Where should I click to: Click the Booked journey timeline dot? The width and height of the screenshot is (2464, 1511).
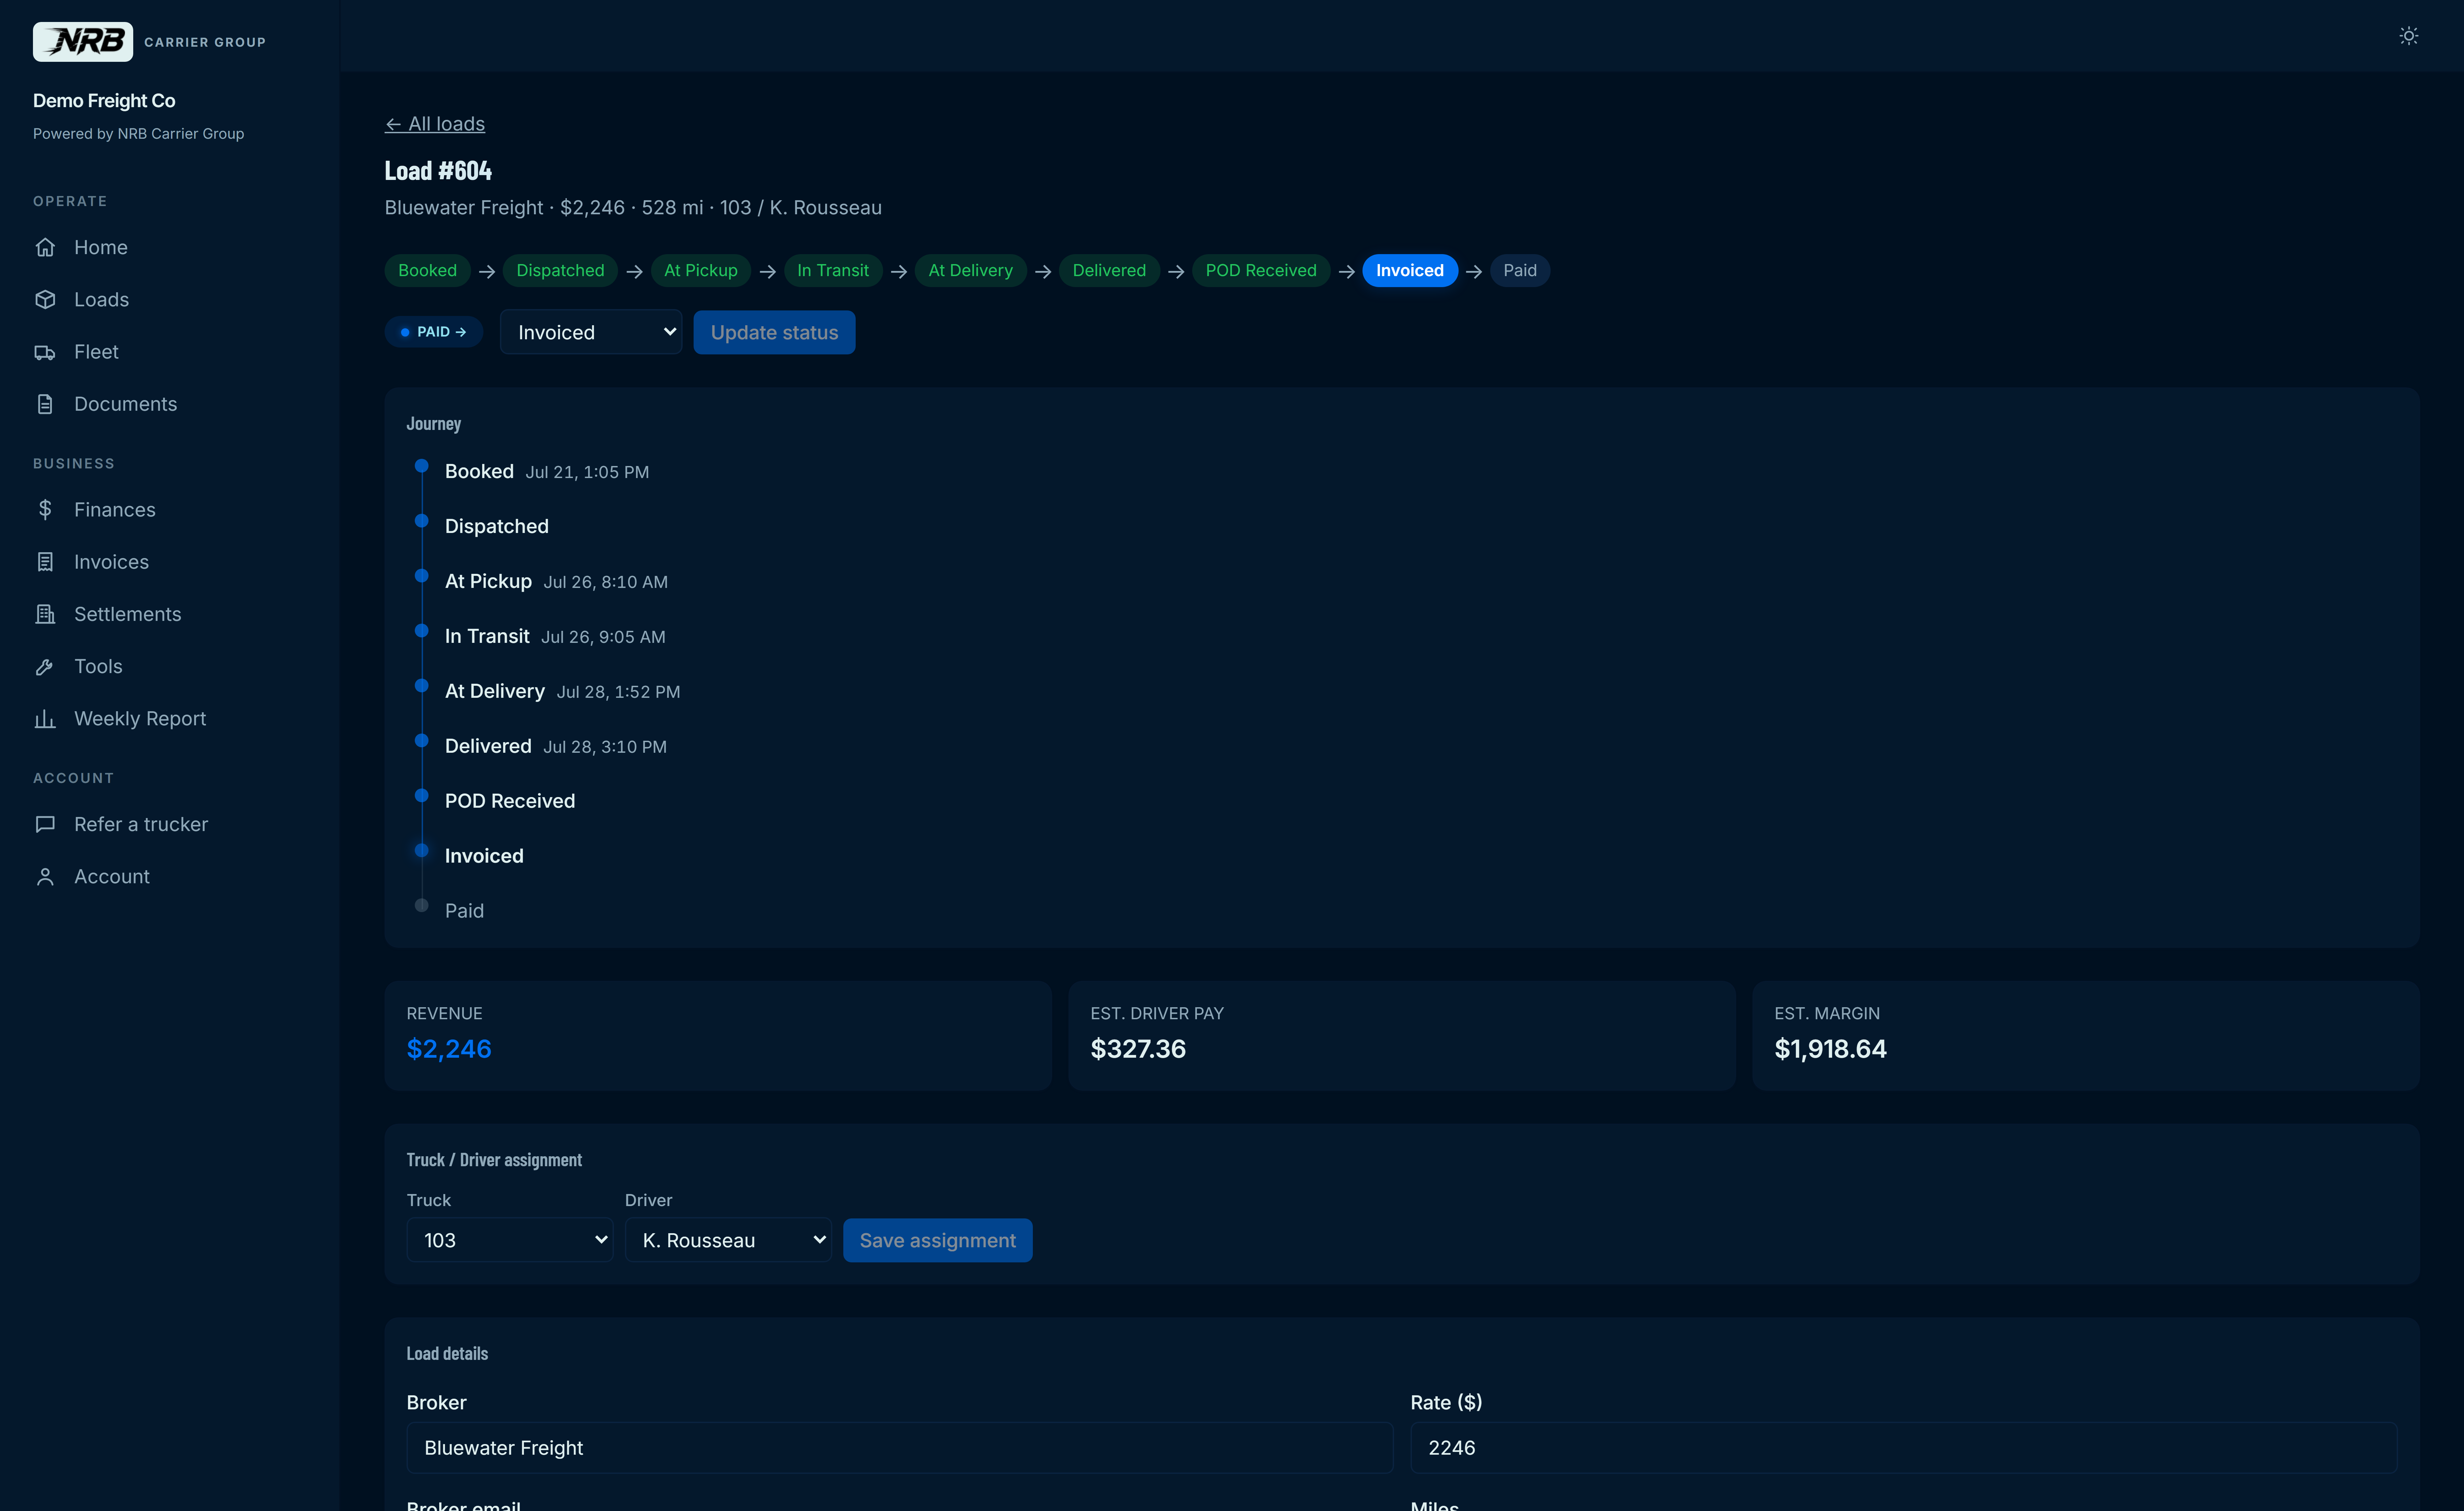(422, 466)
